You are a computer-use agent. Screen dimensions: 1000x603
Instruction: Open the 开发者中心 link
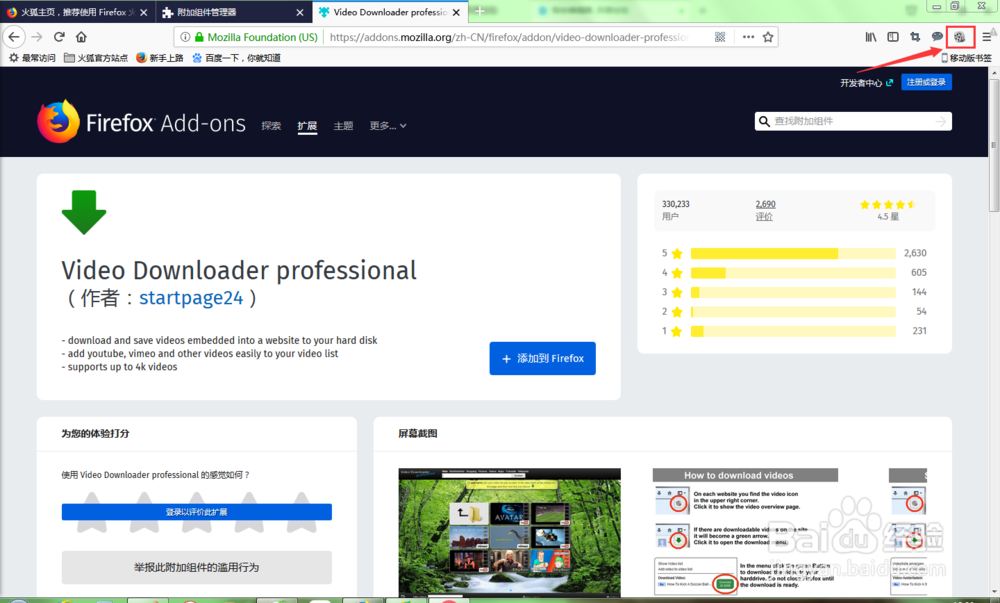866,83
